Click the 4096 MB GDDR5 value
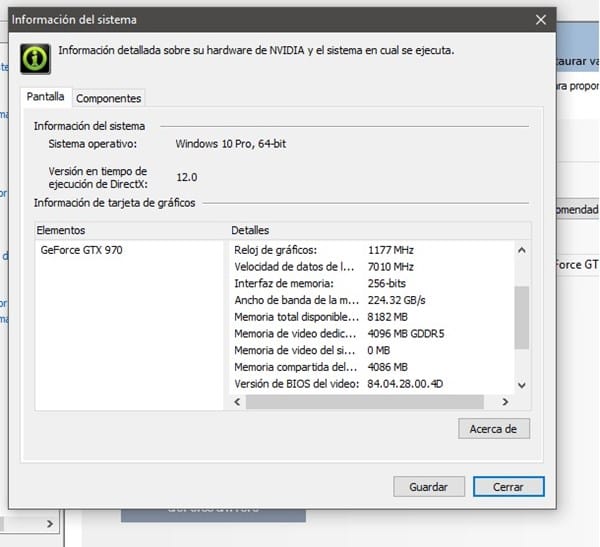This screenshot has height=547, width=600. click(406, 334)
